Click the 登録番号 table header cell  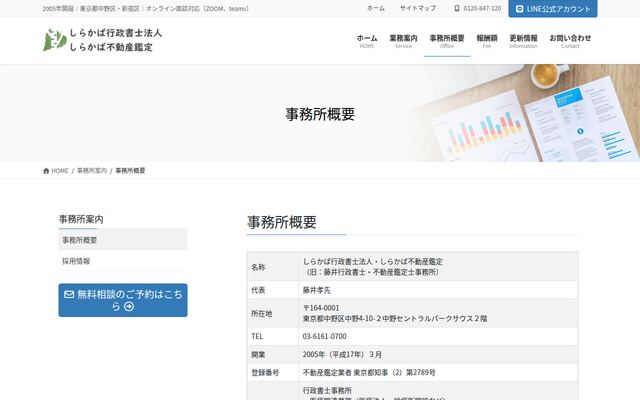273,373
